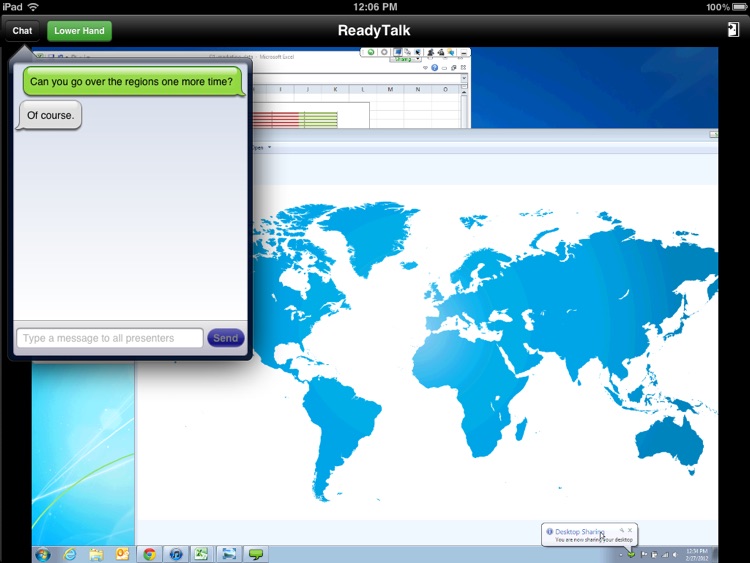Open the Chat panel button
The image size is (750, 563).
click(x=22, y=31)
